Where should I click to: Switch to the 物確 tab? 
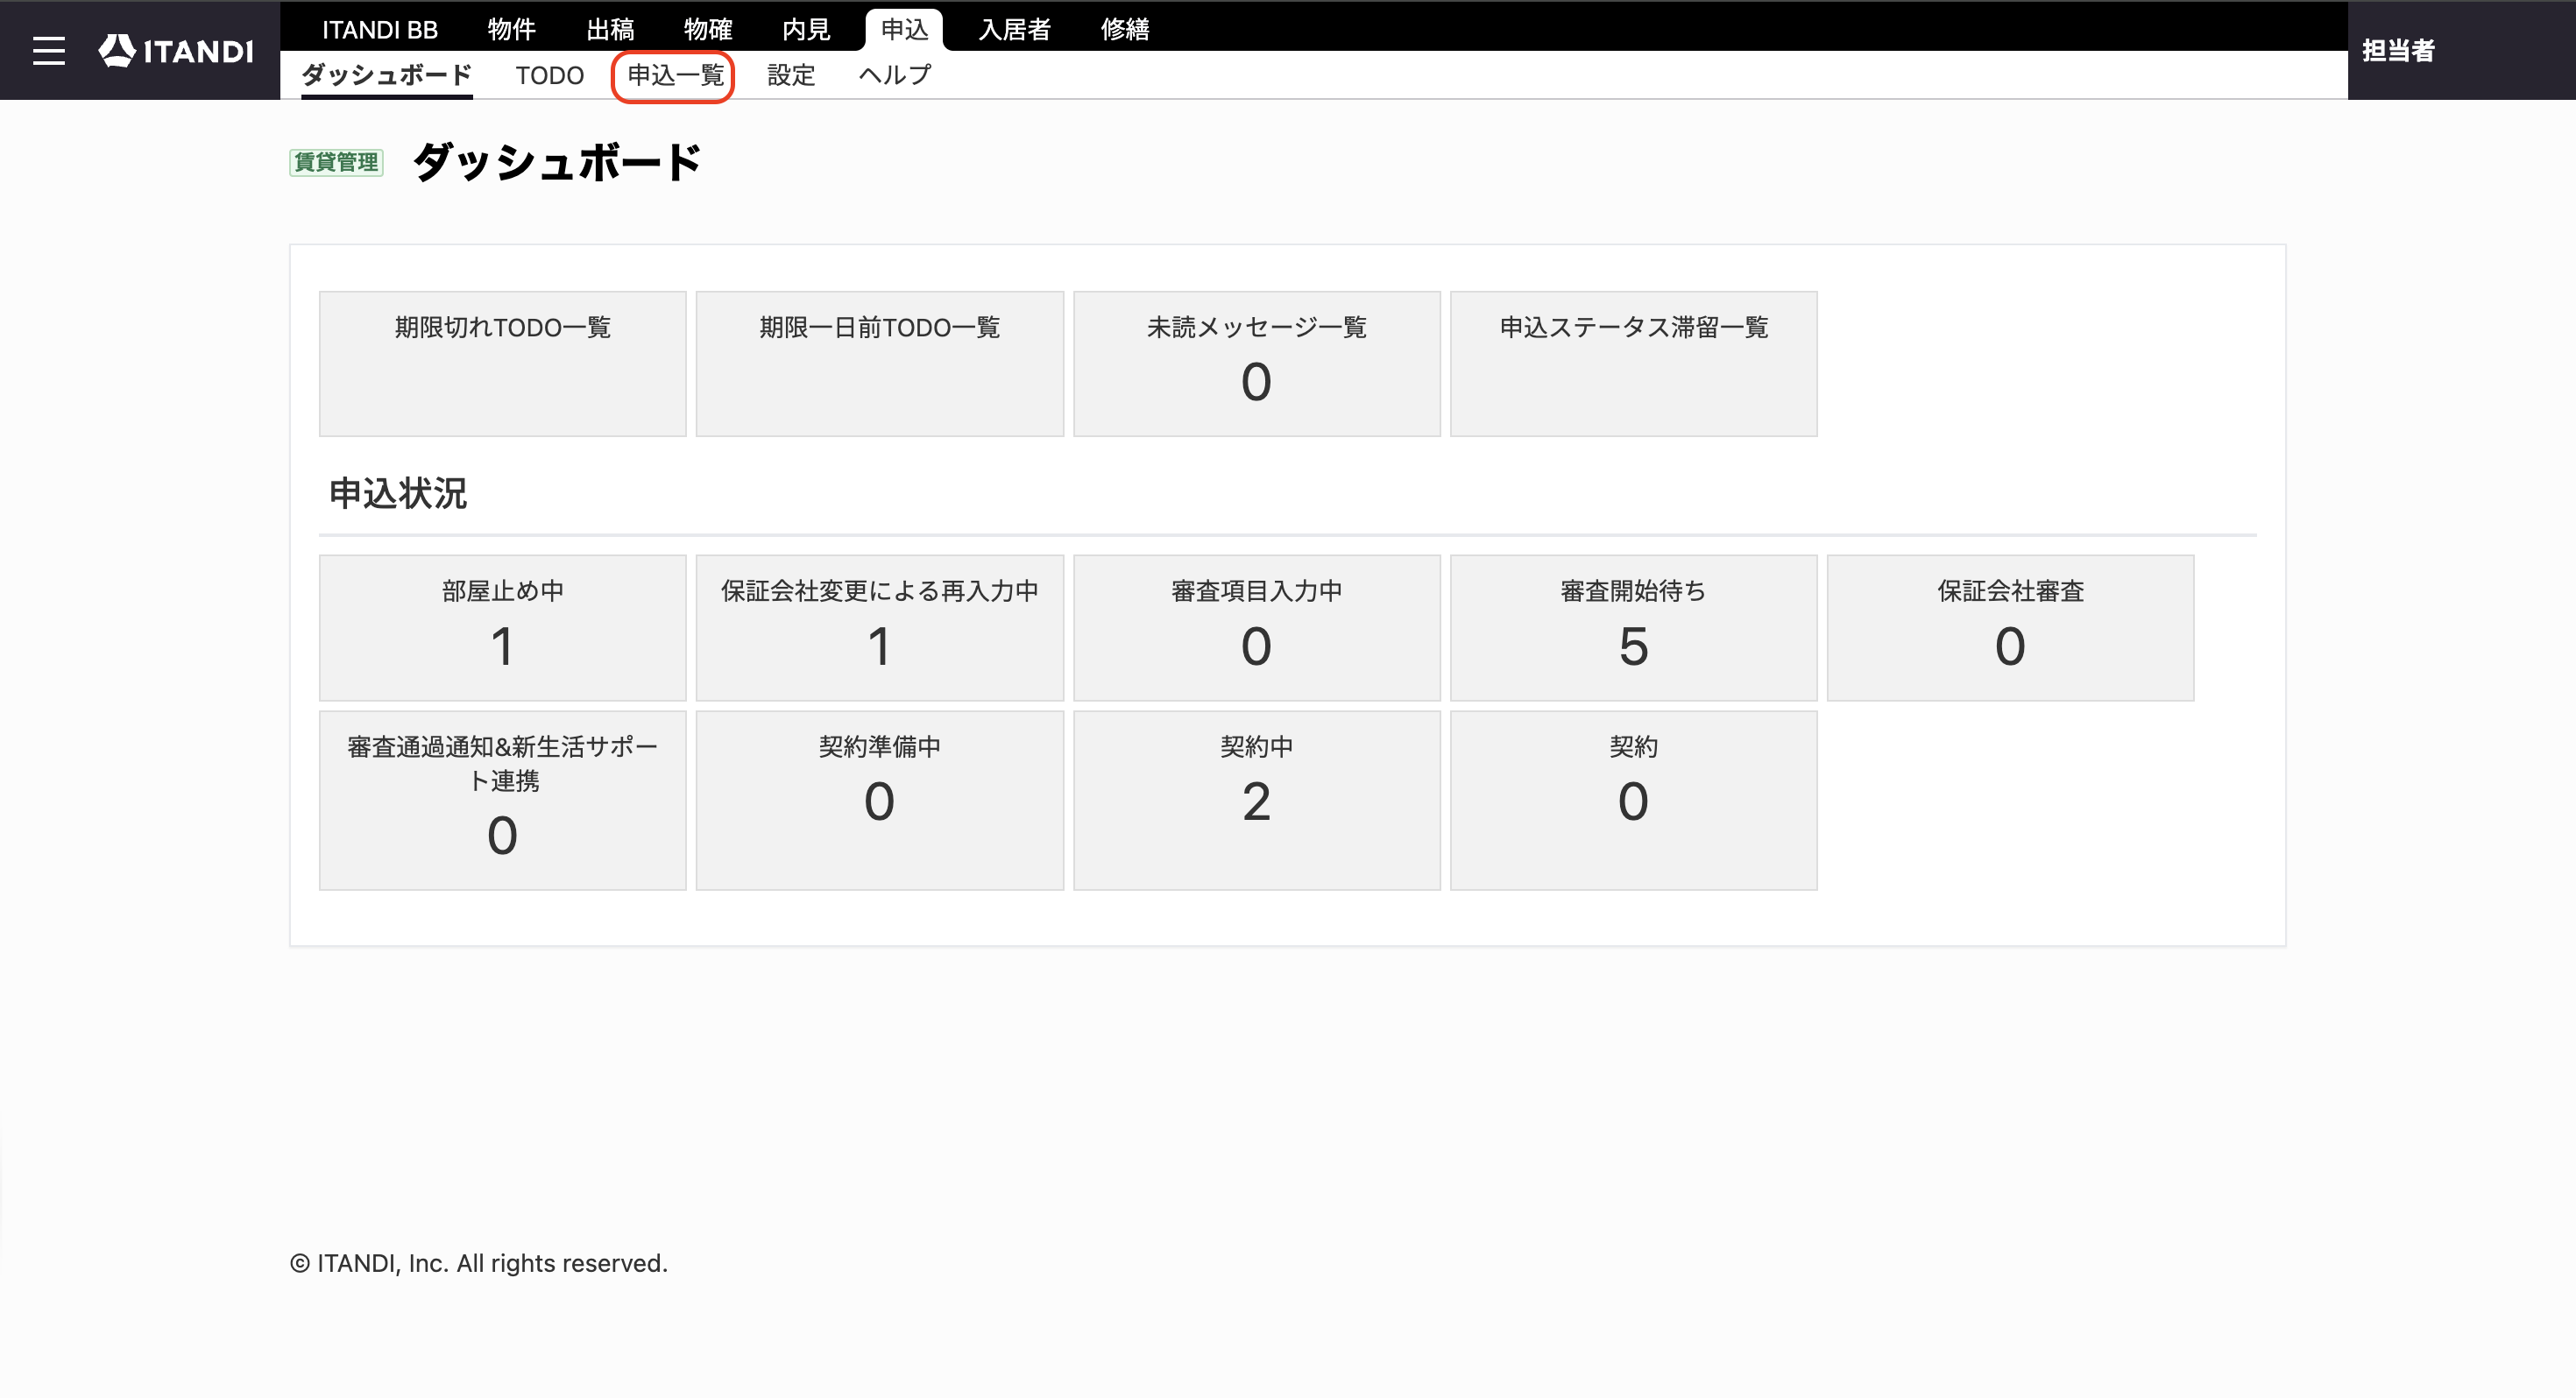[x=708, y=29]
